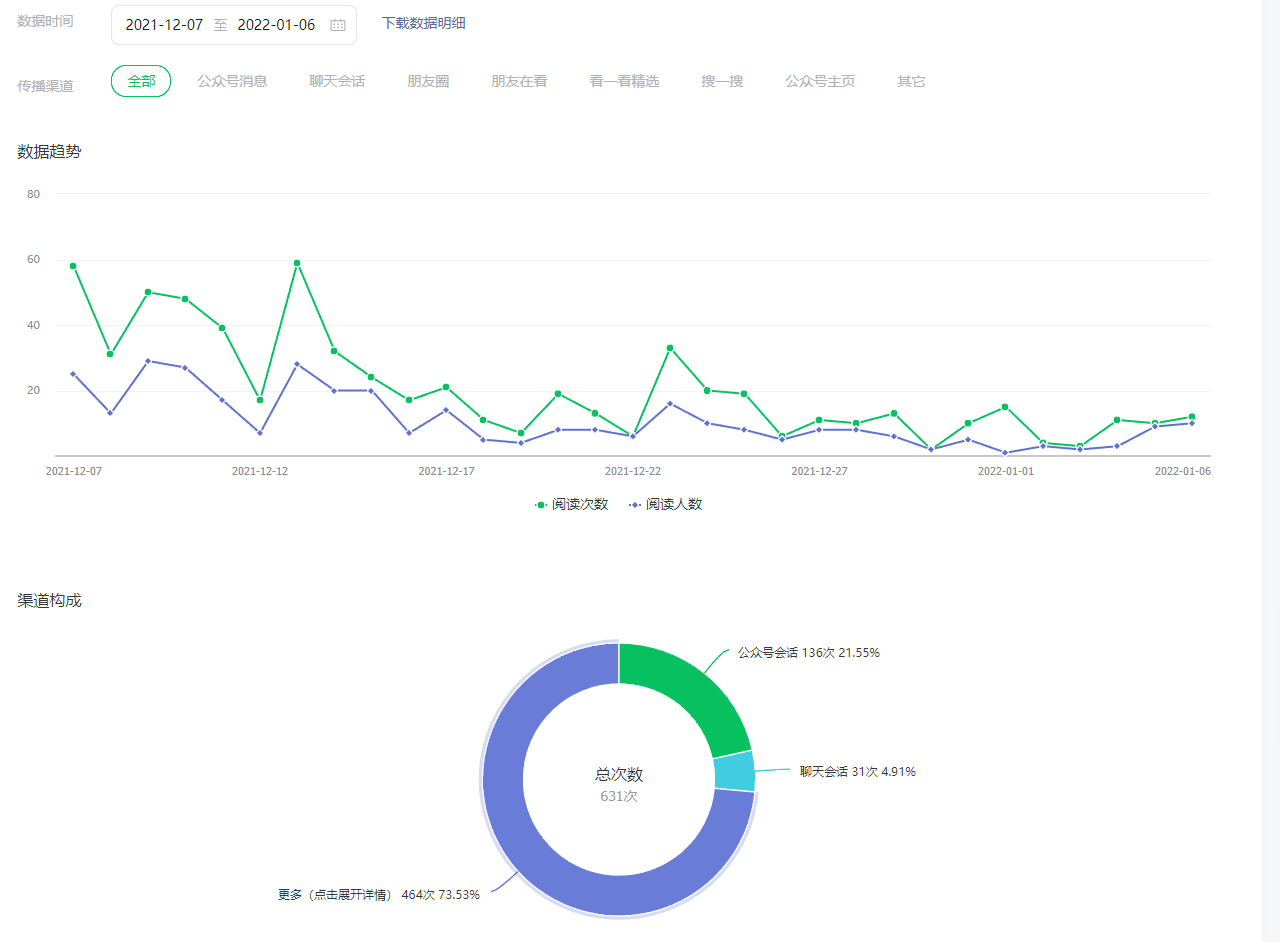The height and width of the screenshot is (942, 1280).
Task: Click the calendar icon in date picker
Action: click(338, 25)
